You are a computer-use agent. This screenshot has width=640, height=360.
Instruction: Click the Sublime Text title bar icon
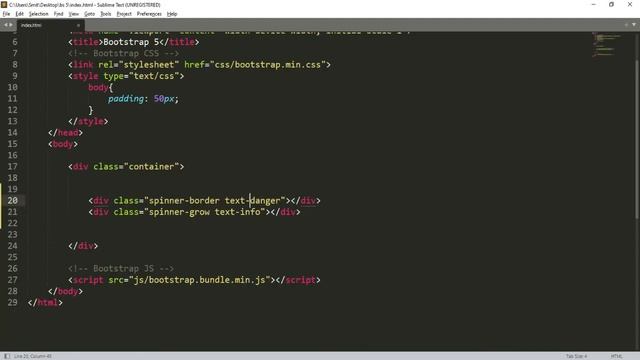4,4
